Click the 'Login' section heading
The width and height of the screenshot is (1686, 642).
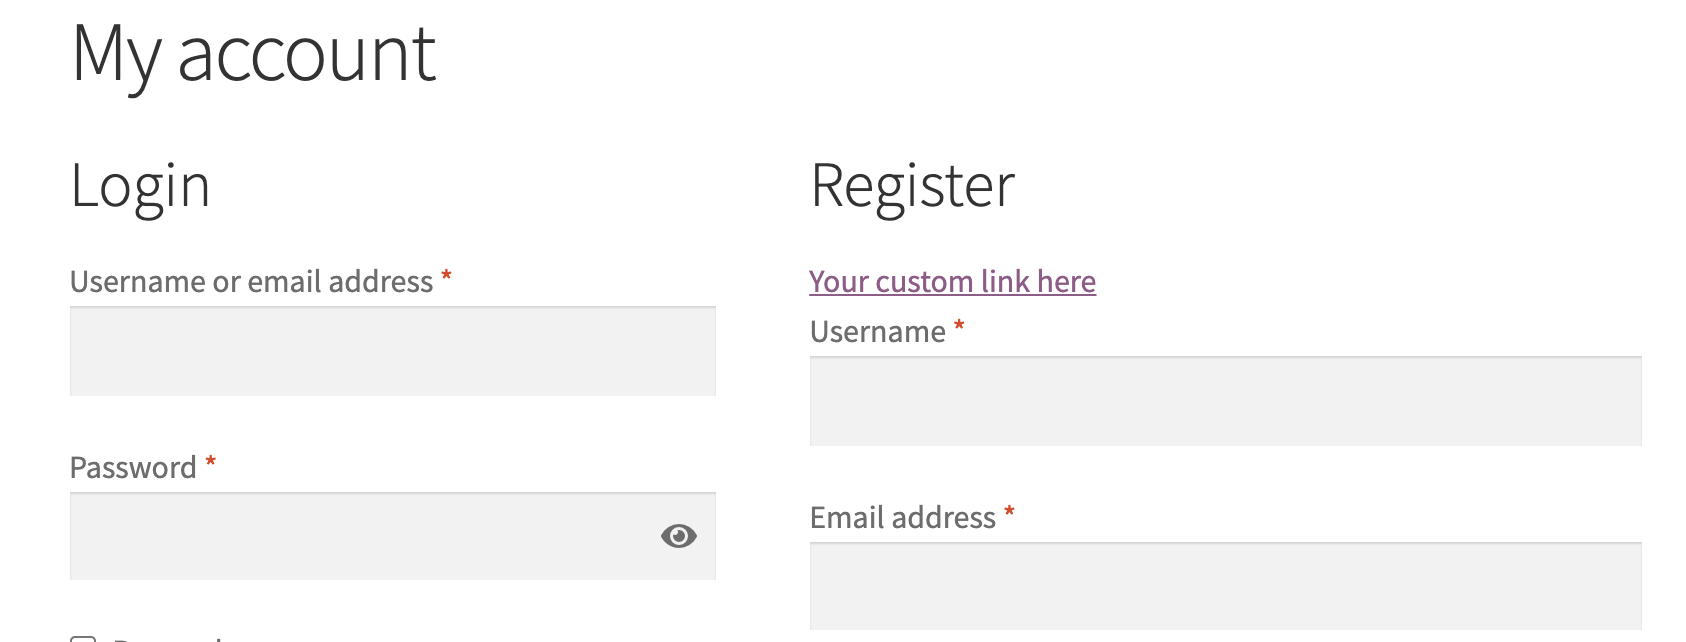coord(140,187)
